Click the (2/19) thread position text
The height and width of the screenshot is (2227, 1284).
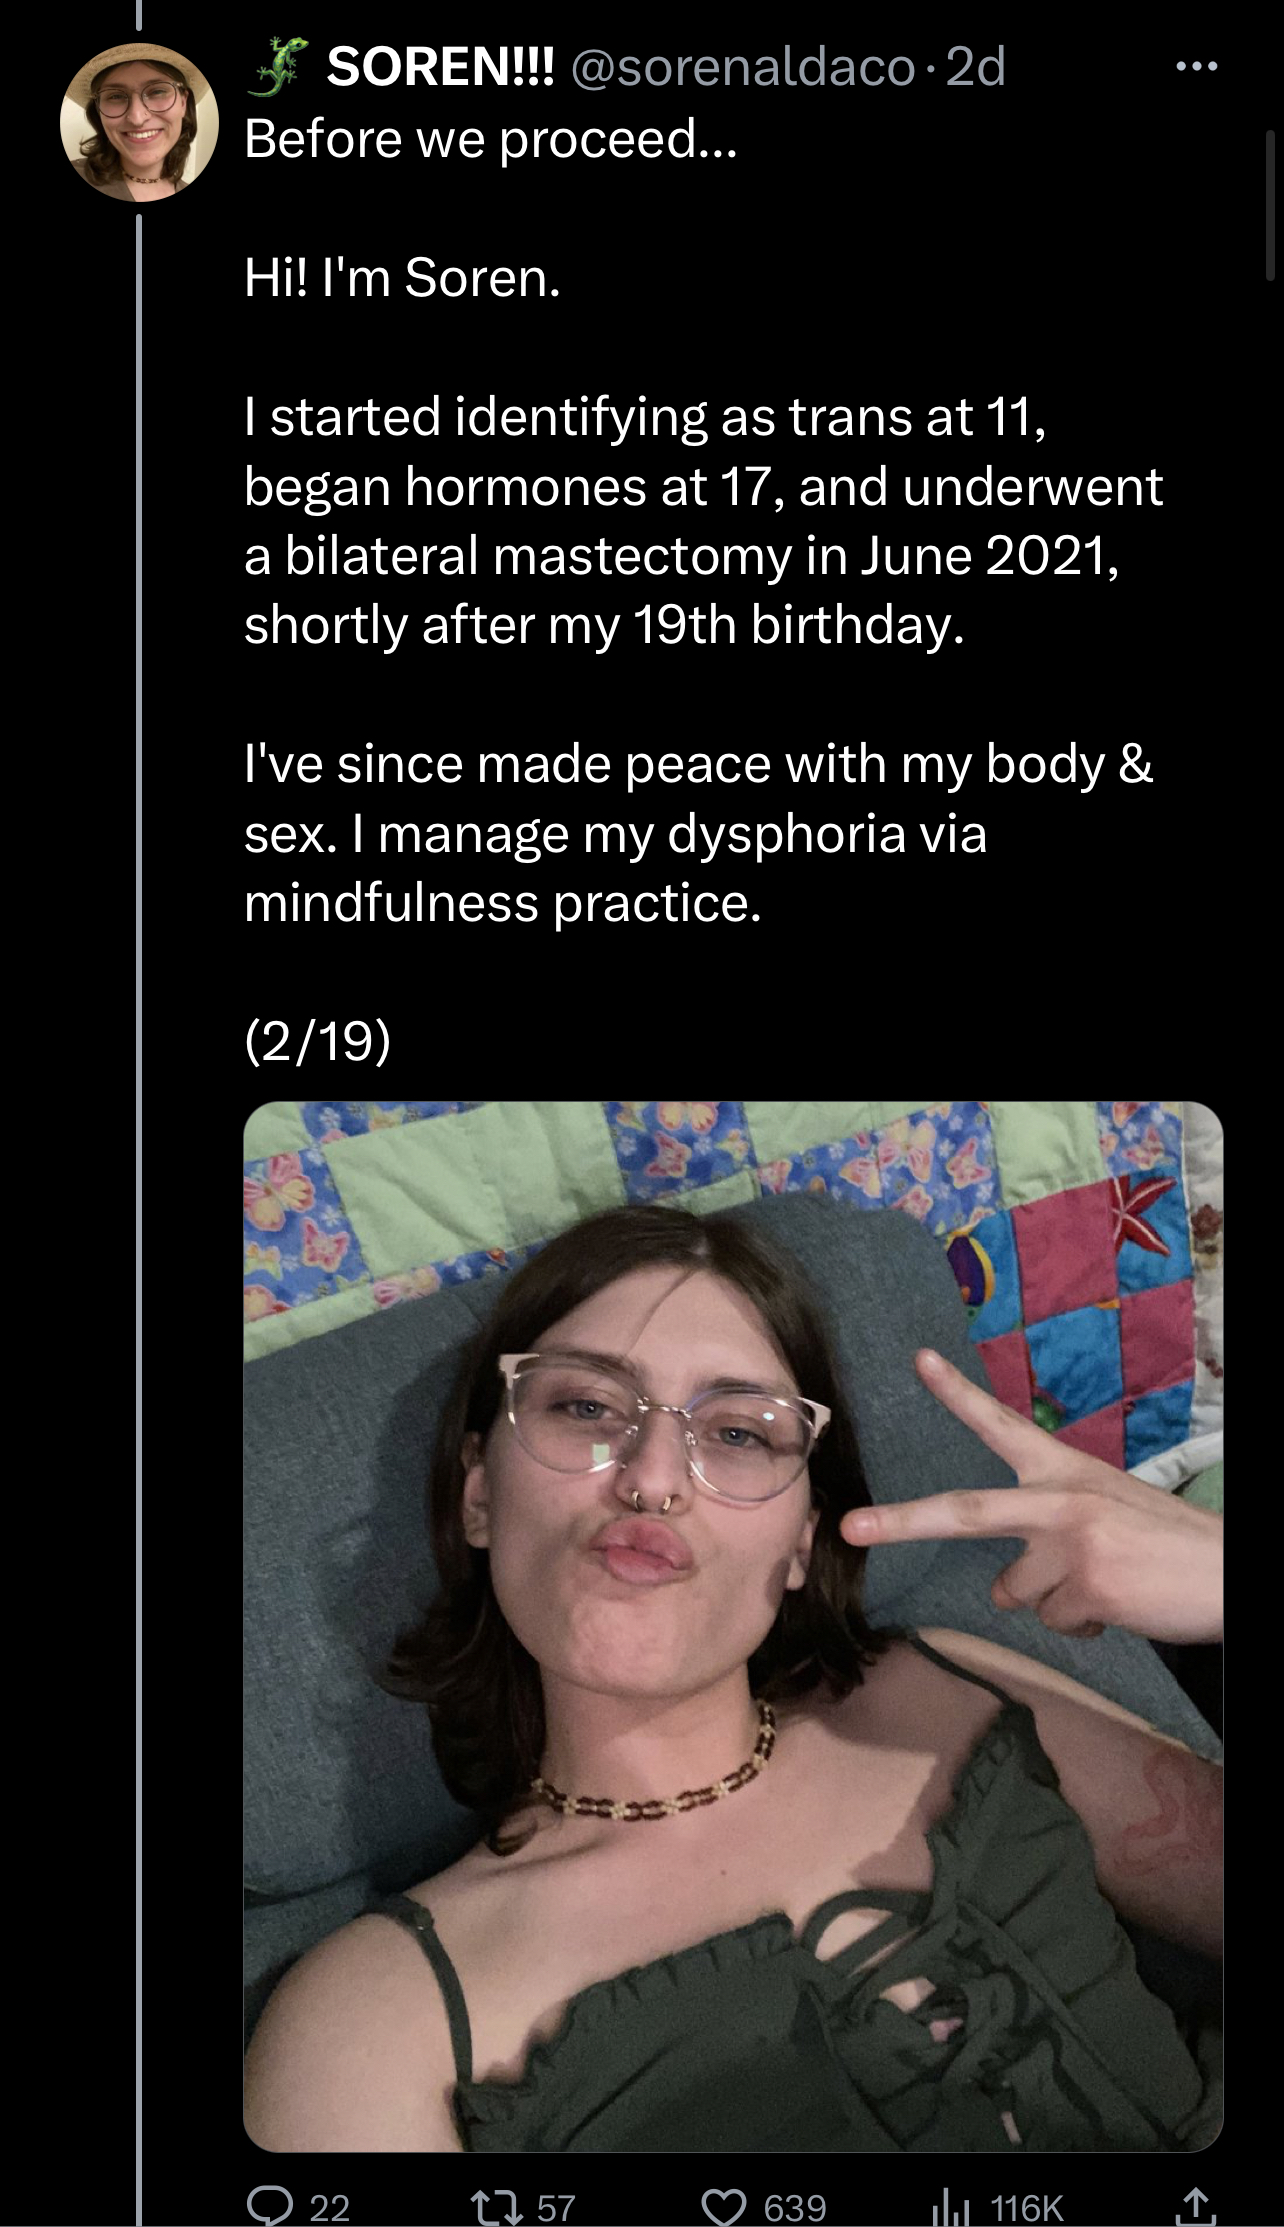(x=317, y=1042)
